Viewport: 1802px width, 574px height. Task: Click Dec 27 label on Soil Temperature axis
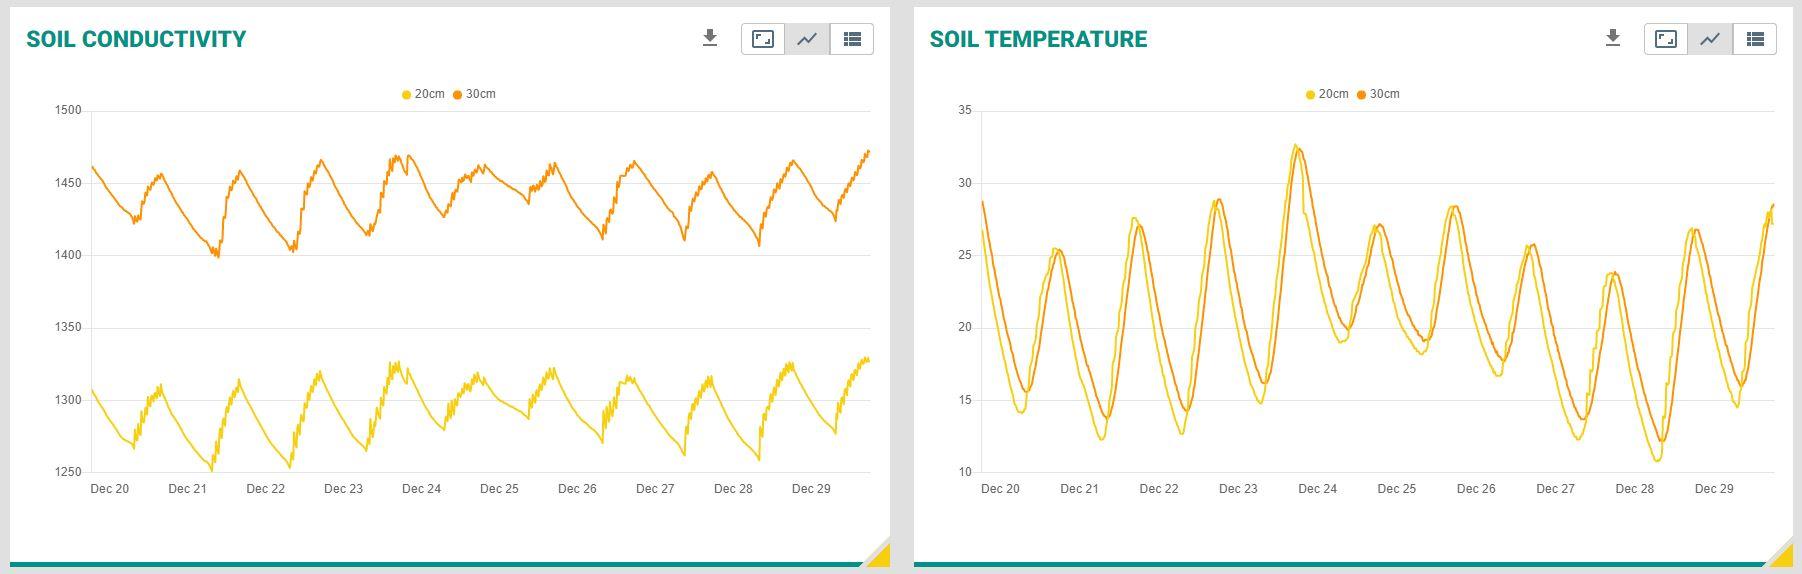(x=1555, y=489)
